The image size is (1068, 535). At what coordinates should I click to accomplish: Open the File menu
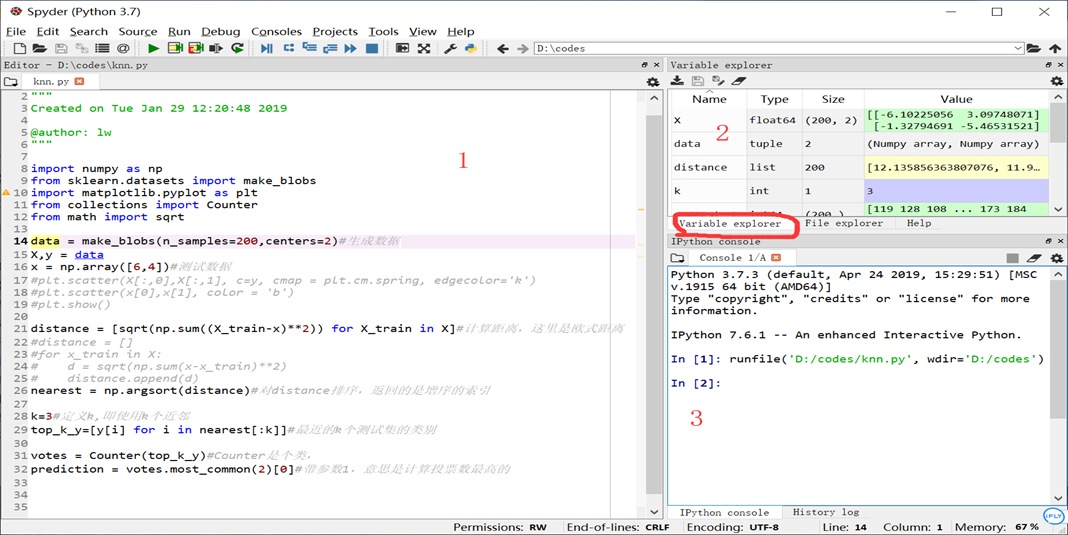click(x=16, y=31)
